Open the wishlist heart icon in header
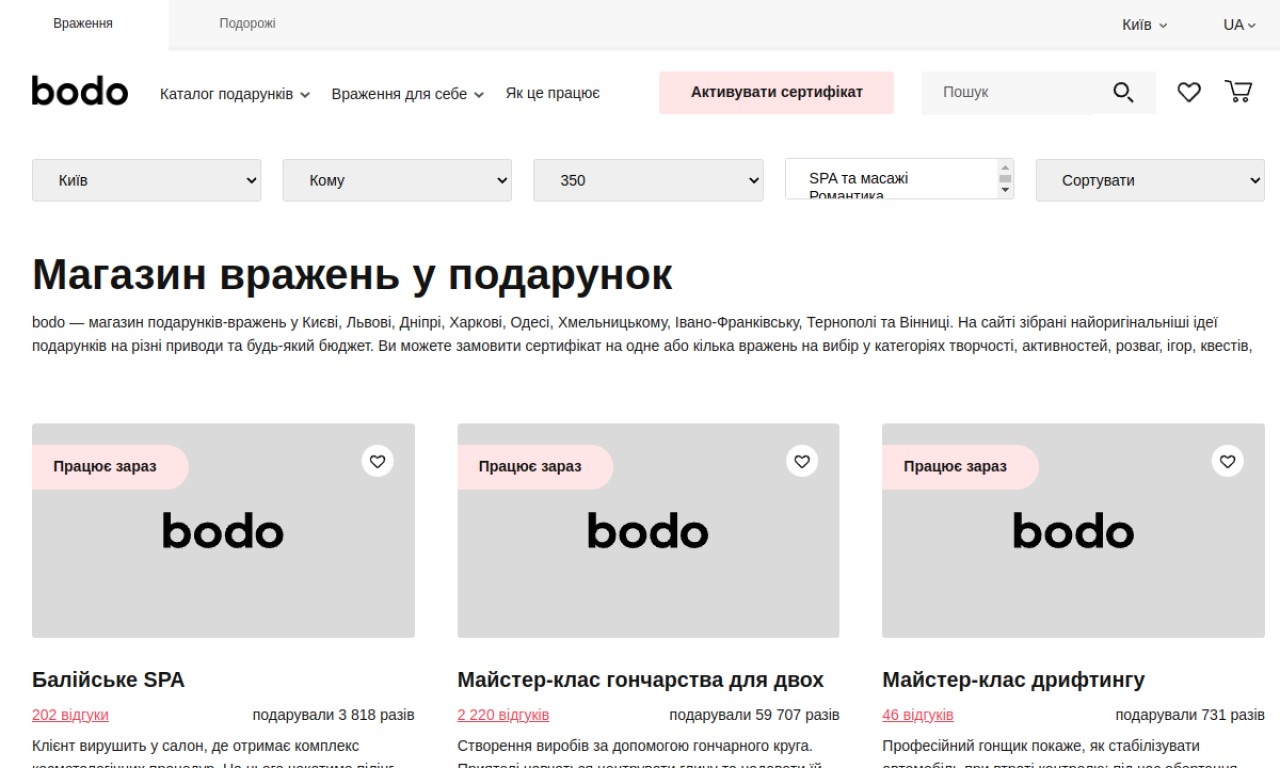 pyautogui.click(x=1188, y=92)
